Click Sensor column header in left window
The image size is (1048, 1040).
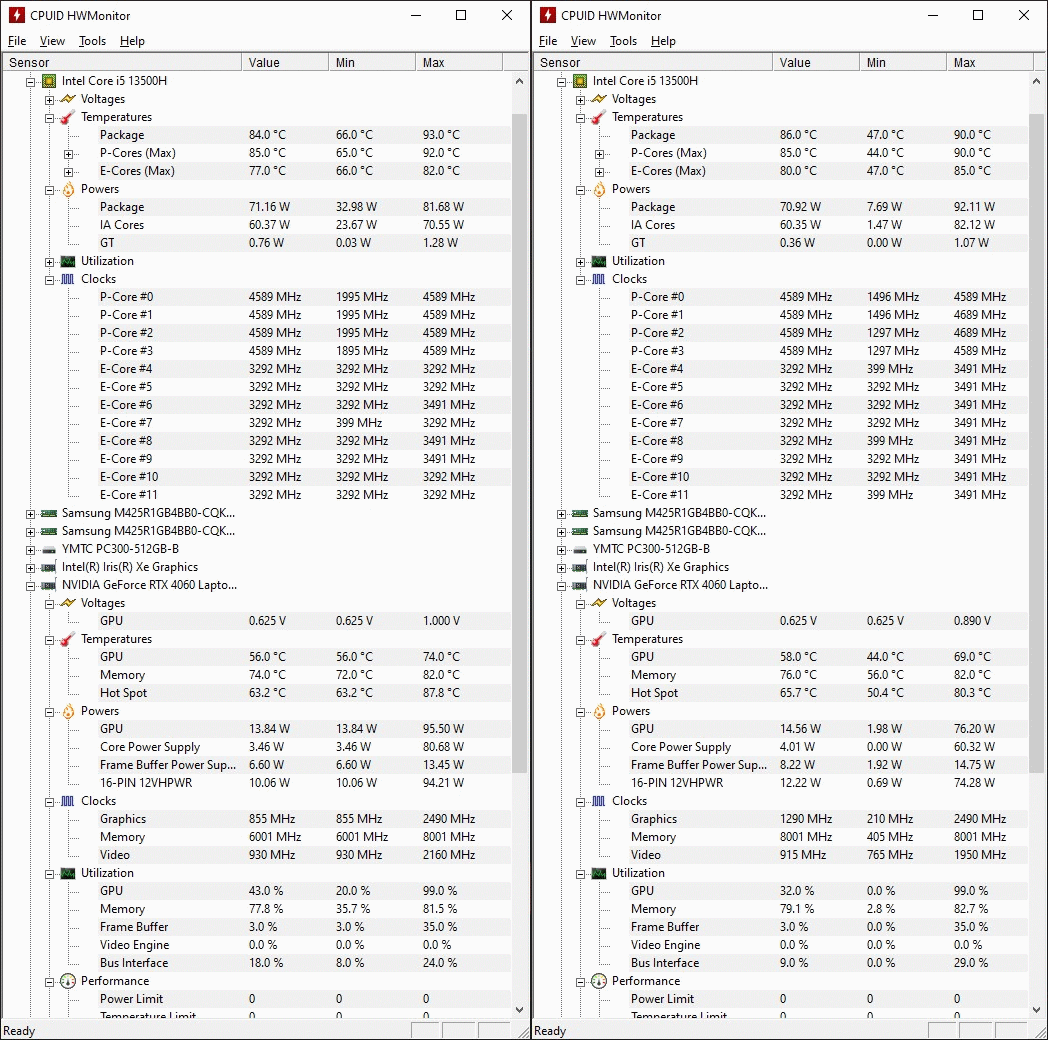click(121, 62)
